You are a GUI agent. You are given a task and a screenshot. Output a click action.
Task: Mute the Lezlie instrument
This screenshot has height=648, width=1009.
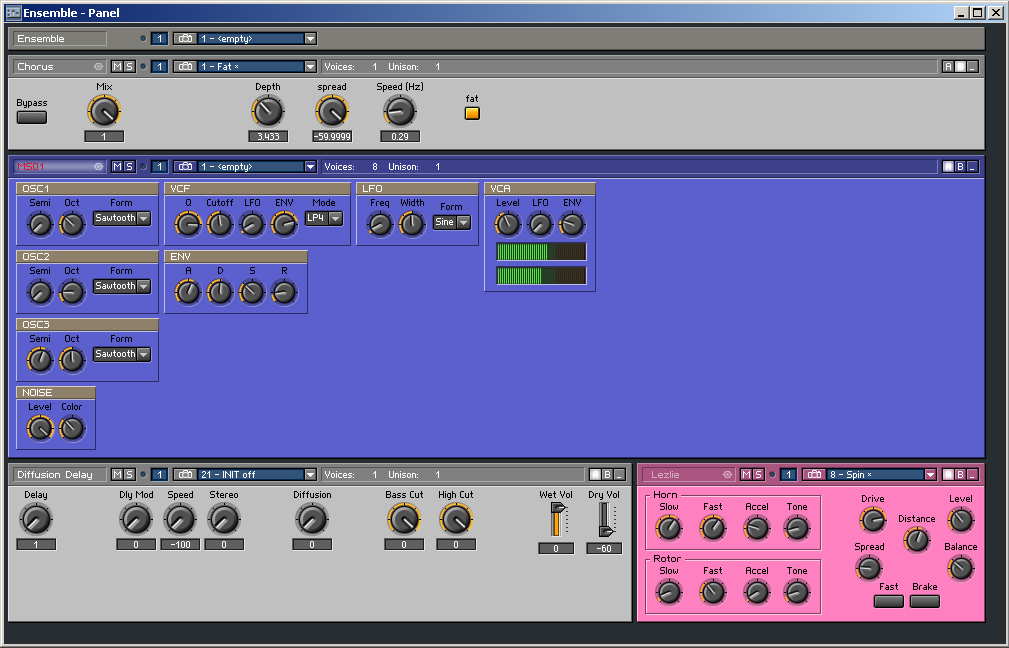tap(746, 474)
